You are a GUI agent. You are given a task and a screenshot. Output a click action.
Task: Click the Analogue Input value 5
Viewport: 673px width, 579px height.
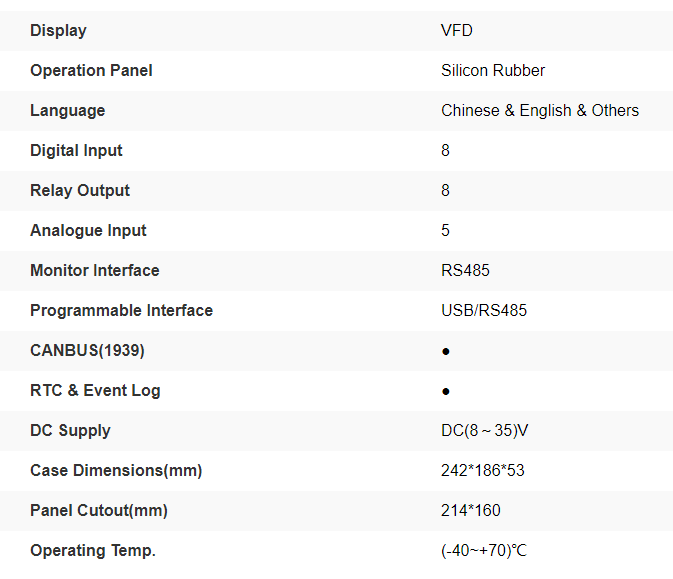[x=445, y=231]
